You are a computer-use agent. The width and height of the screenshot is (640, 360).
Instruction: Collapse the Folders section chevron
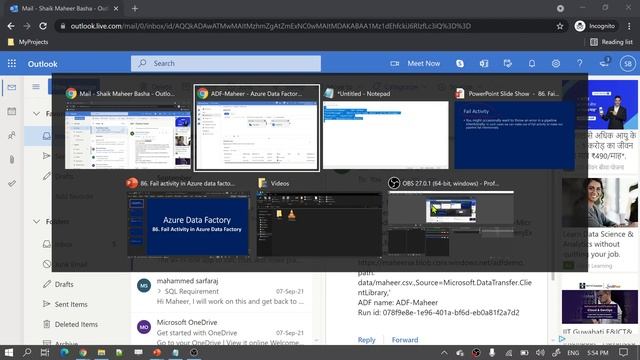point(36,221)
